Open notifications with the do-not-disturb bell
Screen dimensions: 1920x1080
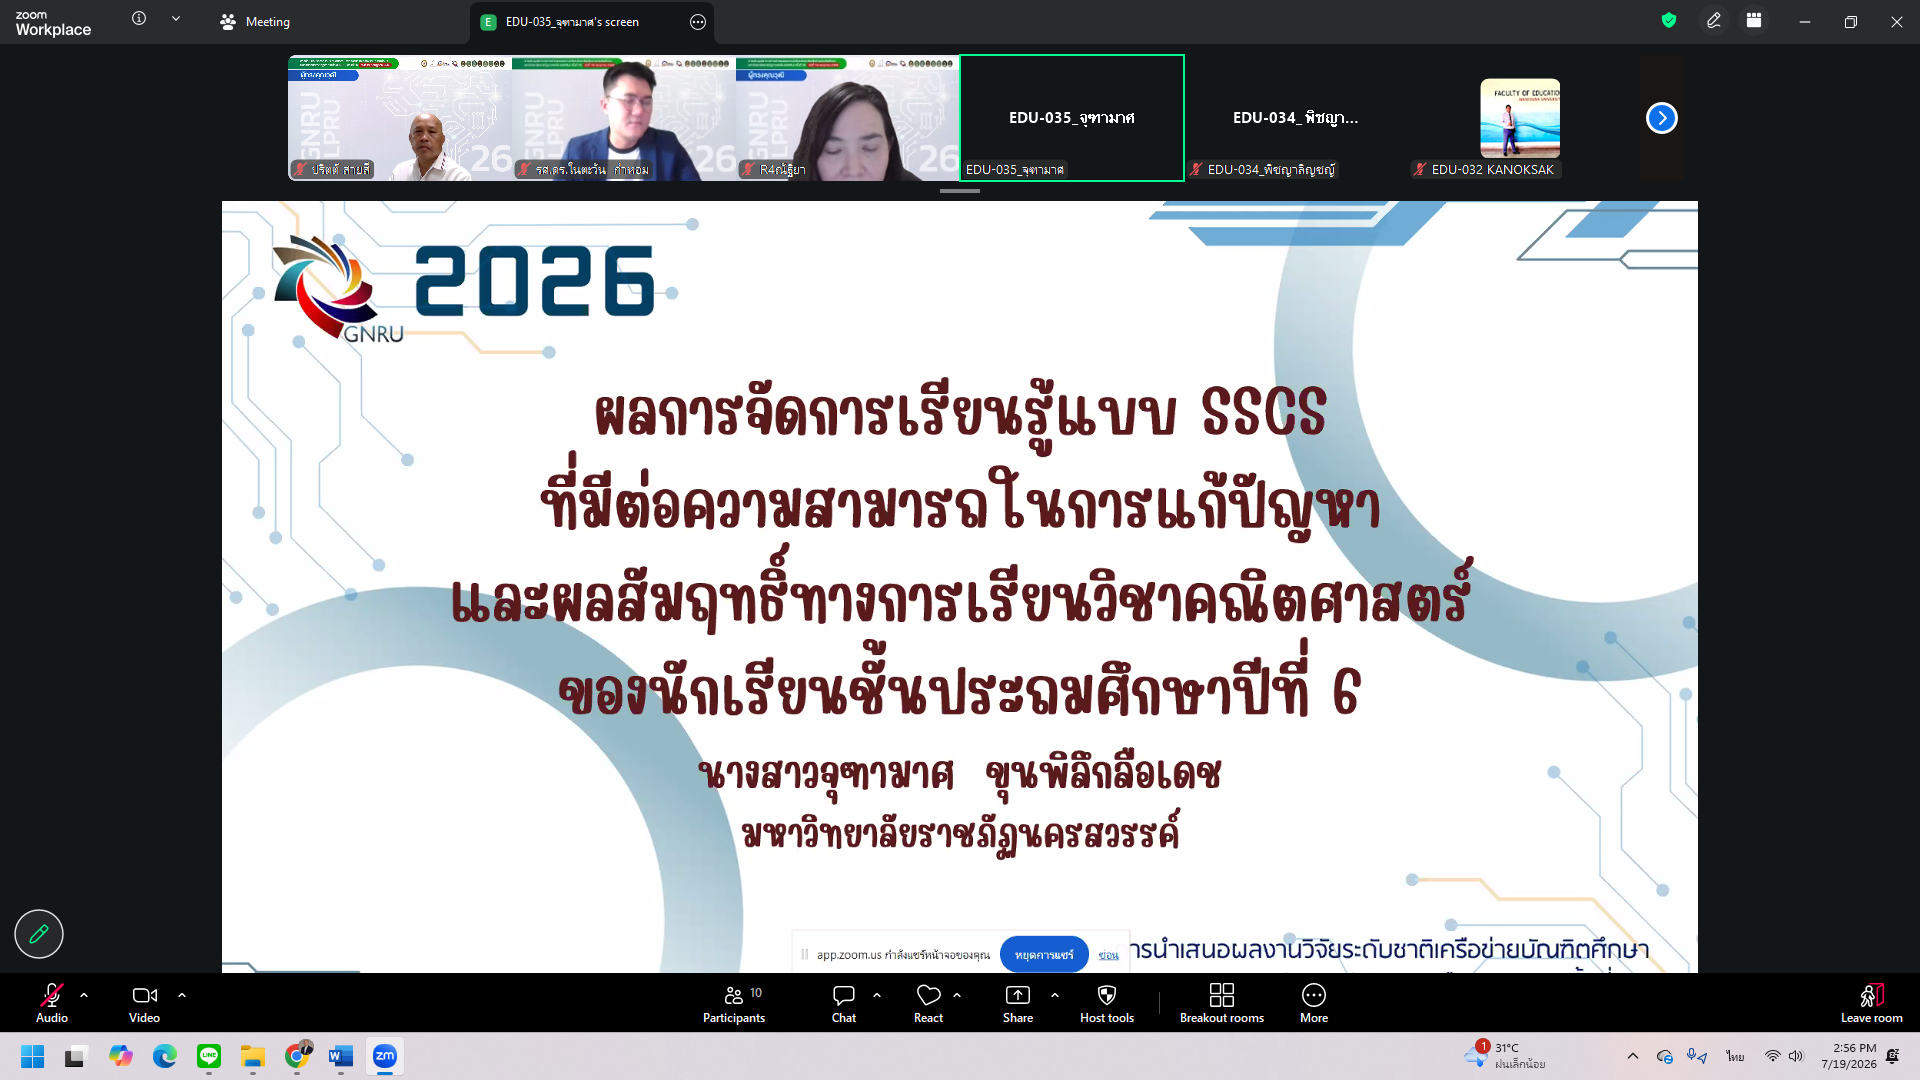1892,1056
